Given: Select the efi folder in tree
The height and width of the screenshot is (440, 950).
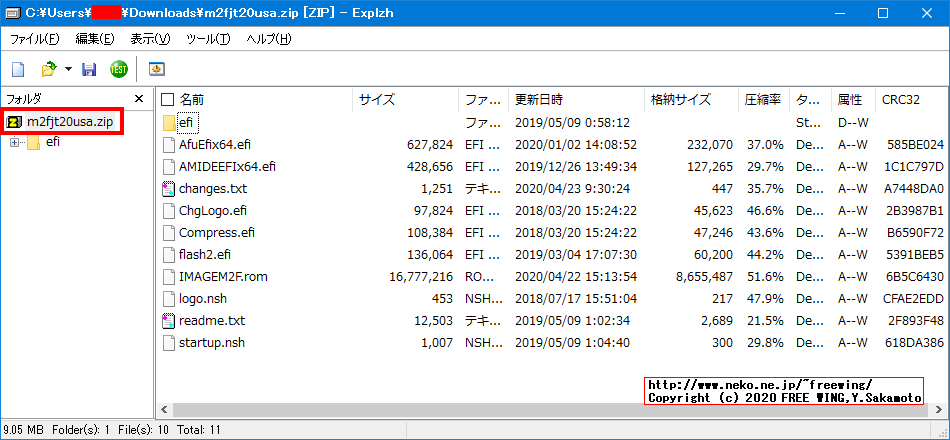Looking at the screenshot, I should (53, 142).
